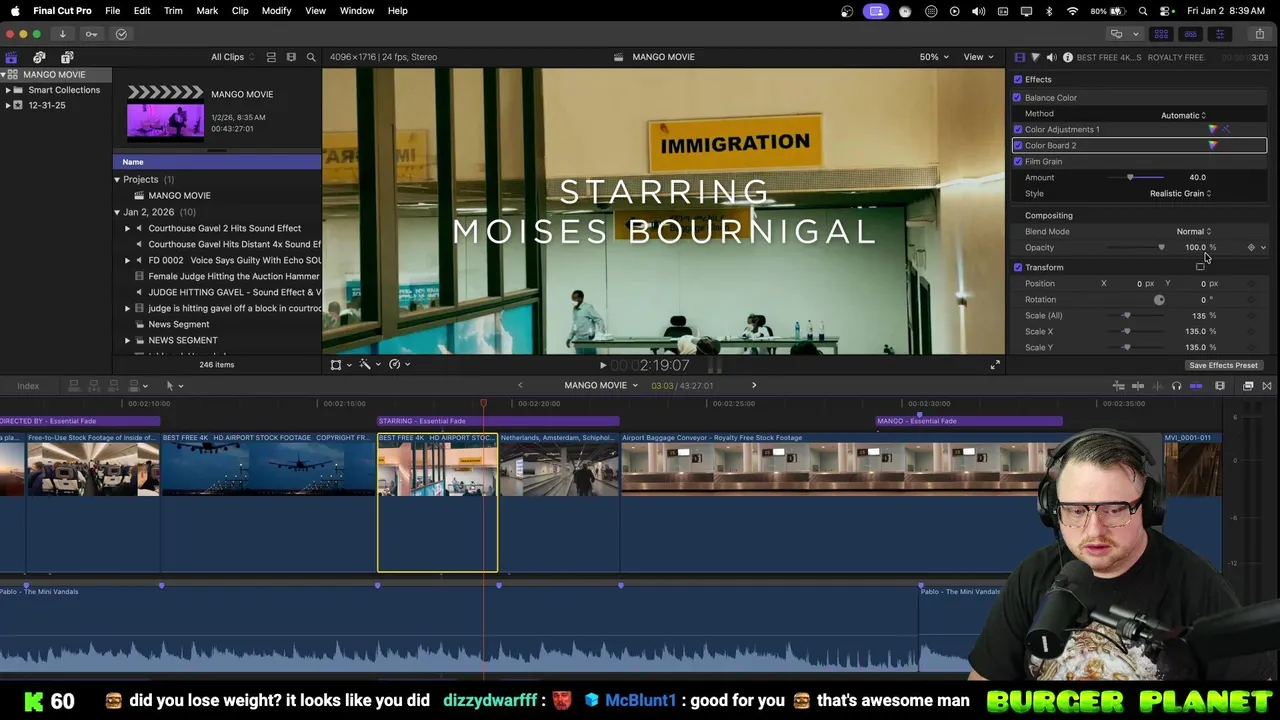Toggle the inspector panel display
This screenshot has height=720, width=1280.
pos(1219,34)
